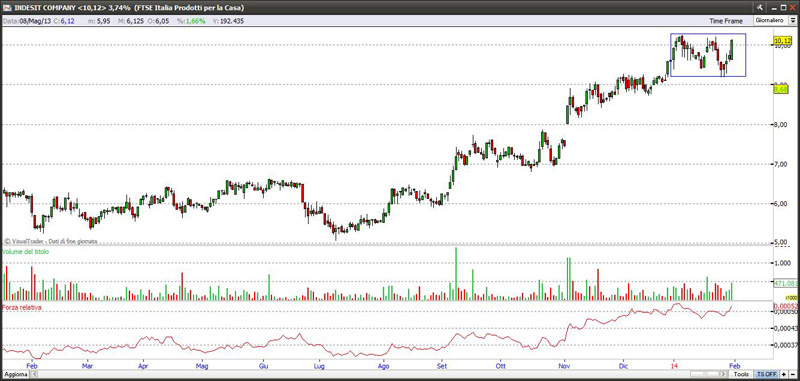Click the Time Frame label
Viewport: 800px width, 381px height.
click(726, 20)
